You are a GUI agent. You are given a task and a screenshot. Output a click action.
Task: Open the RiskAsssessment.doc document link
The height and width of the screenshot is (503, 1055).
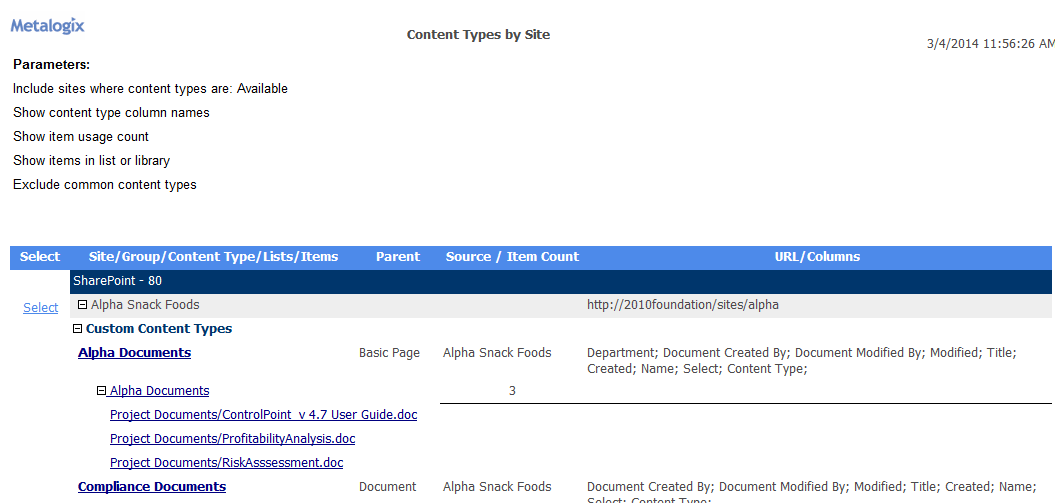(x=226, y=463)
